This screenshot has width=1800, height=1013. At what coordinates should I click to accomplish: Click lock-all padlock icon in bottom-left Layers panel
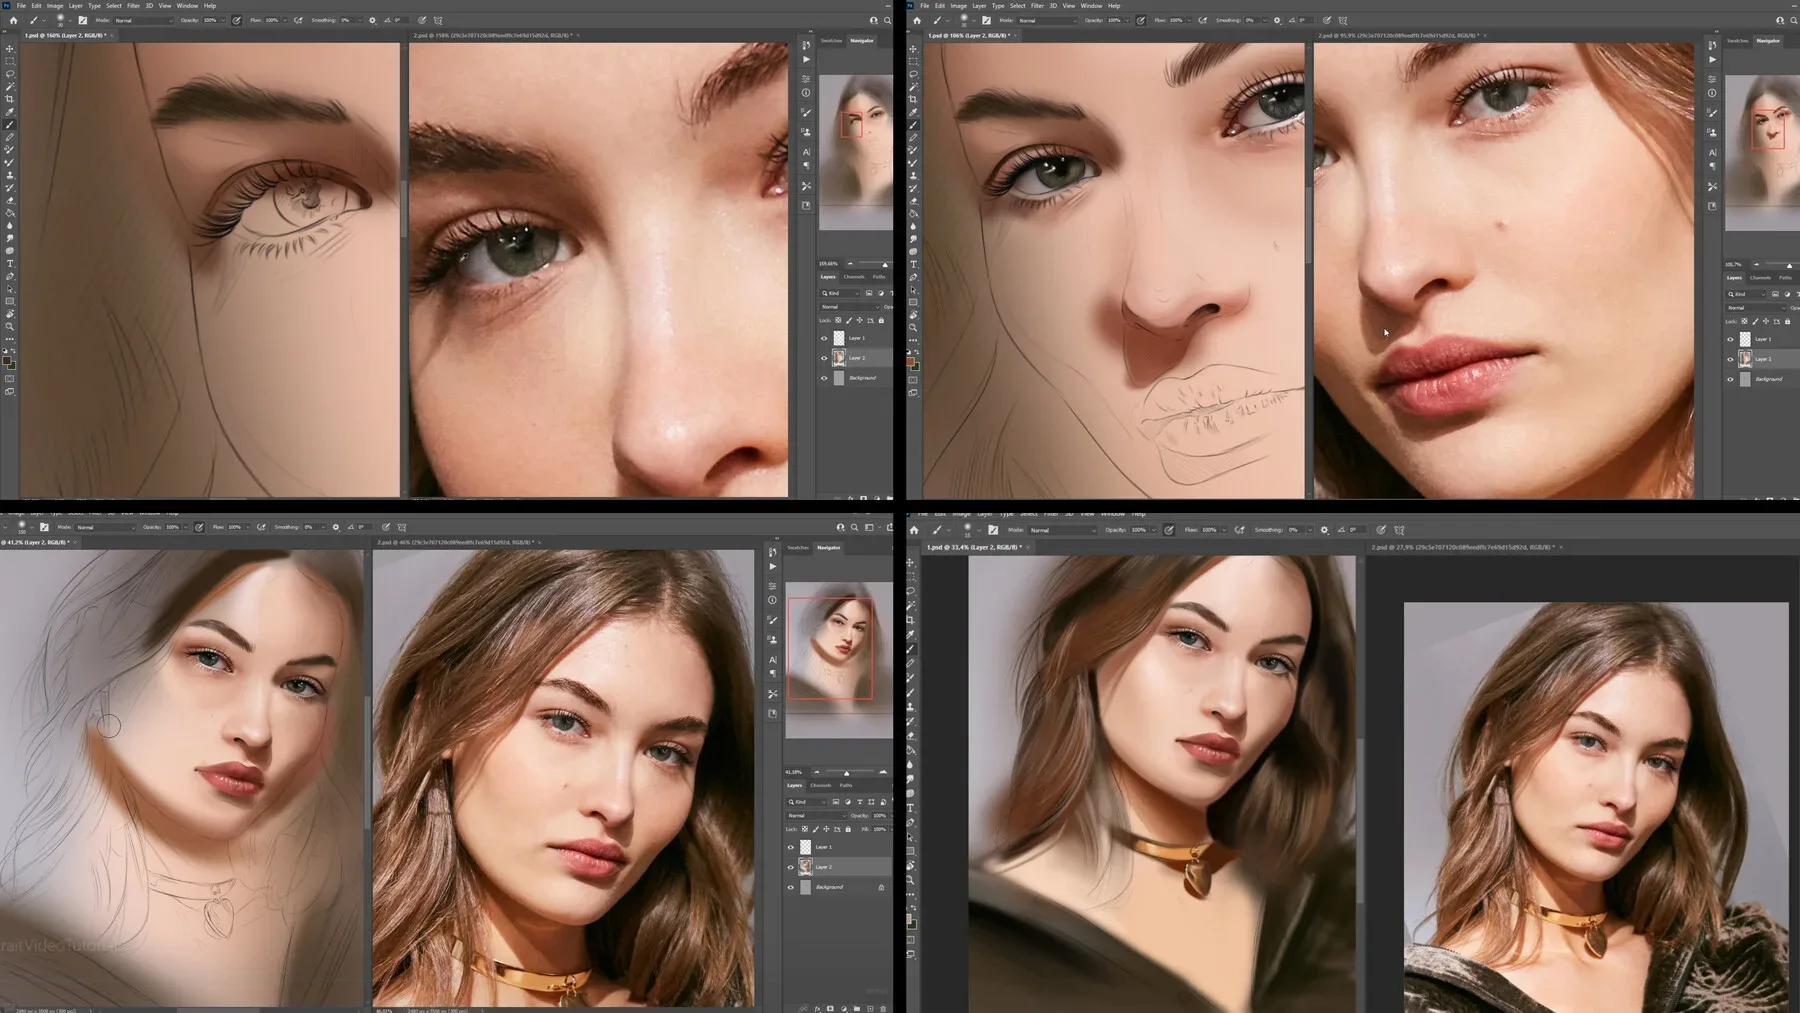tap(848, 829)
